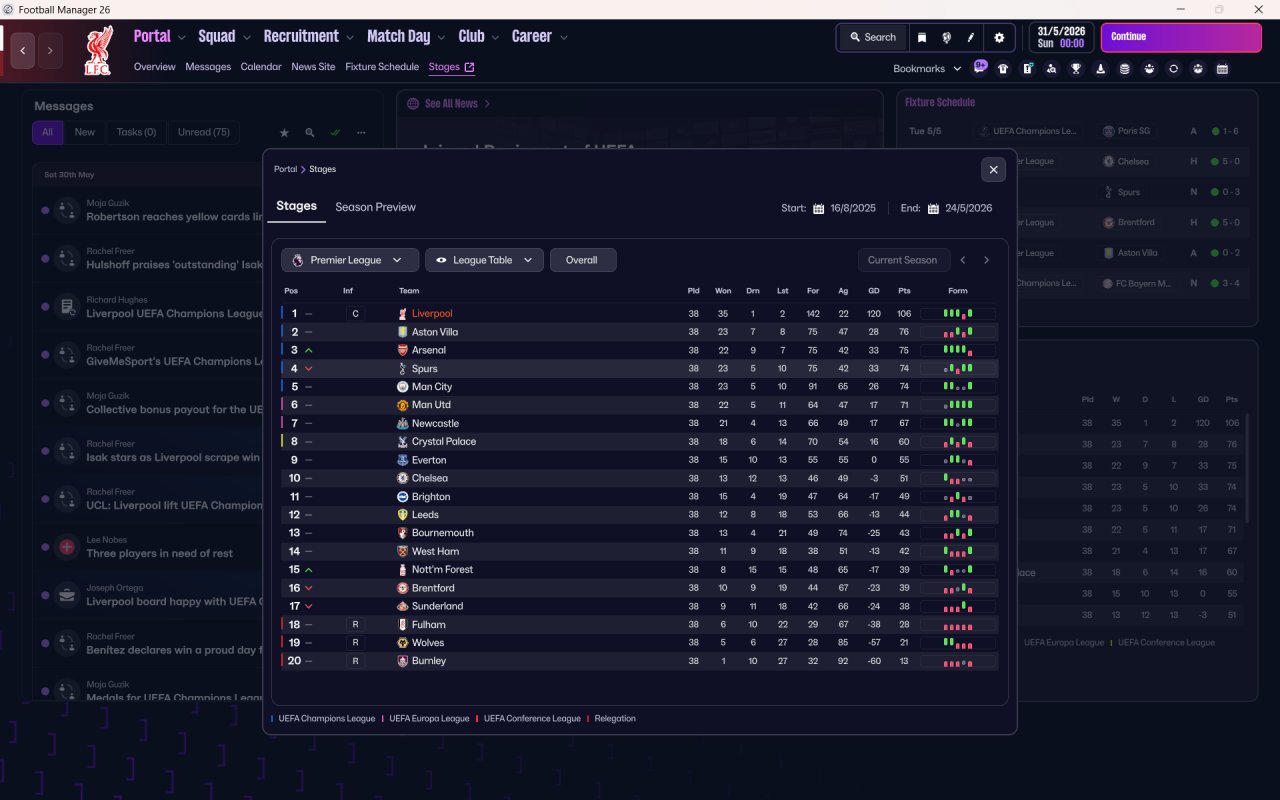The image size is (1280, 800).
Task: Open the 9+ notifications chat bubble
Action: click(980, 66)
